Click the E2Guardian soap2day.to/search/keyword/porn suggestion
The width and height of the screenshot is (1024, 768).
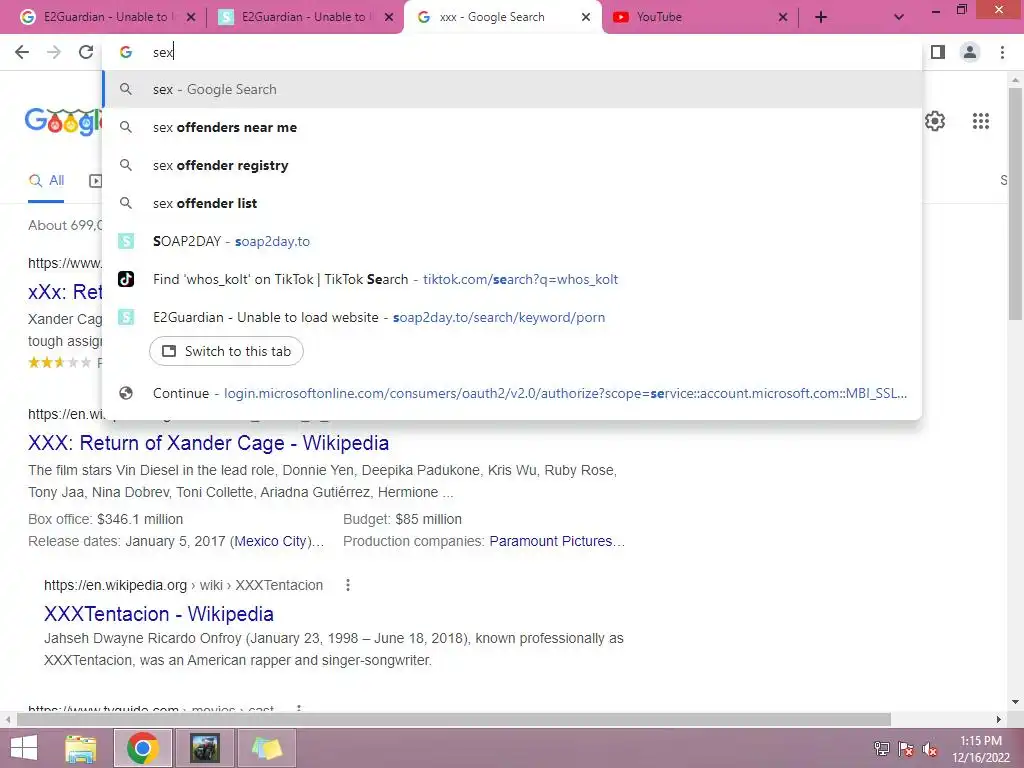[513, 317]
